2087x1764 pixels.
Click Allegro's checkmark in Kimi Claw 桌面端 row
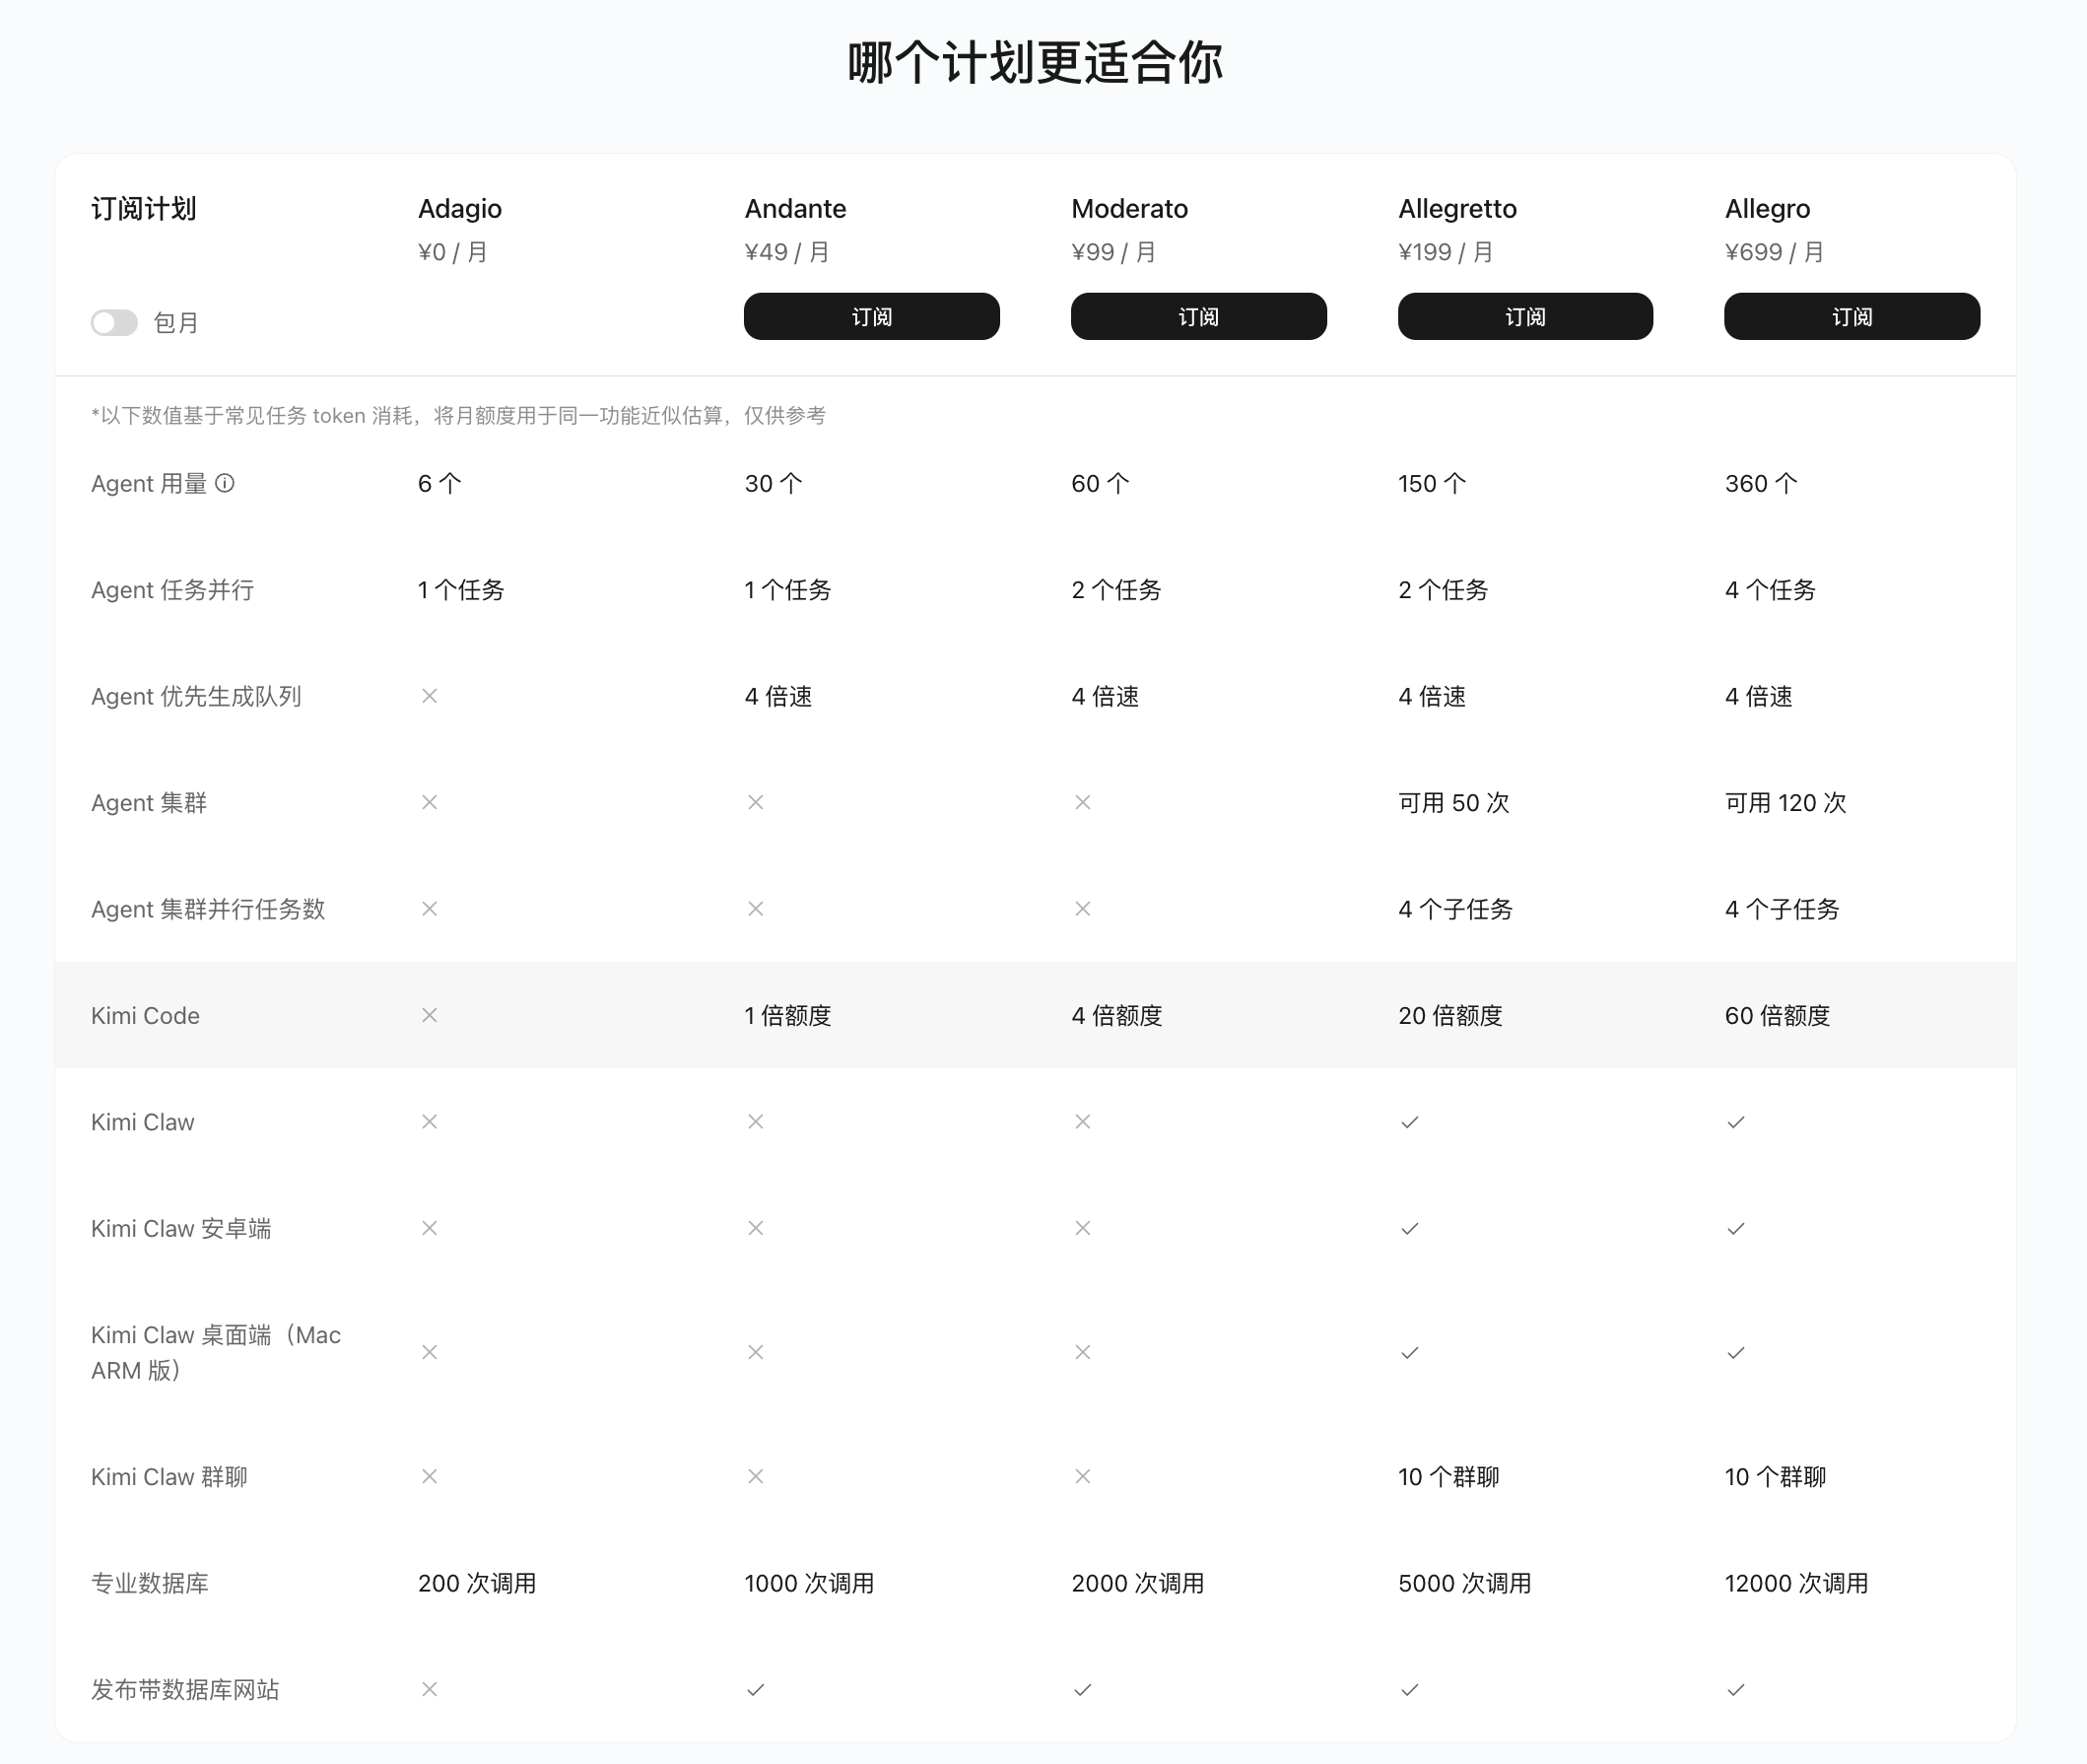pos(1736,1353)
